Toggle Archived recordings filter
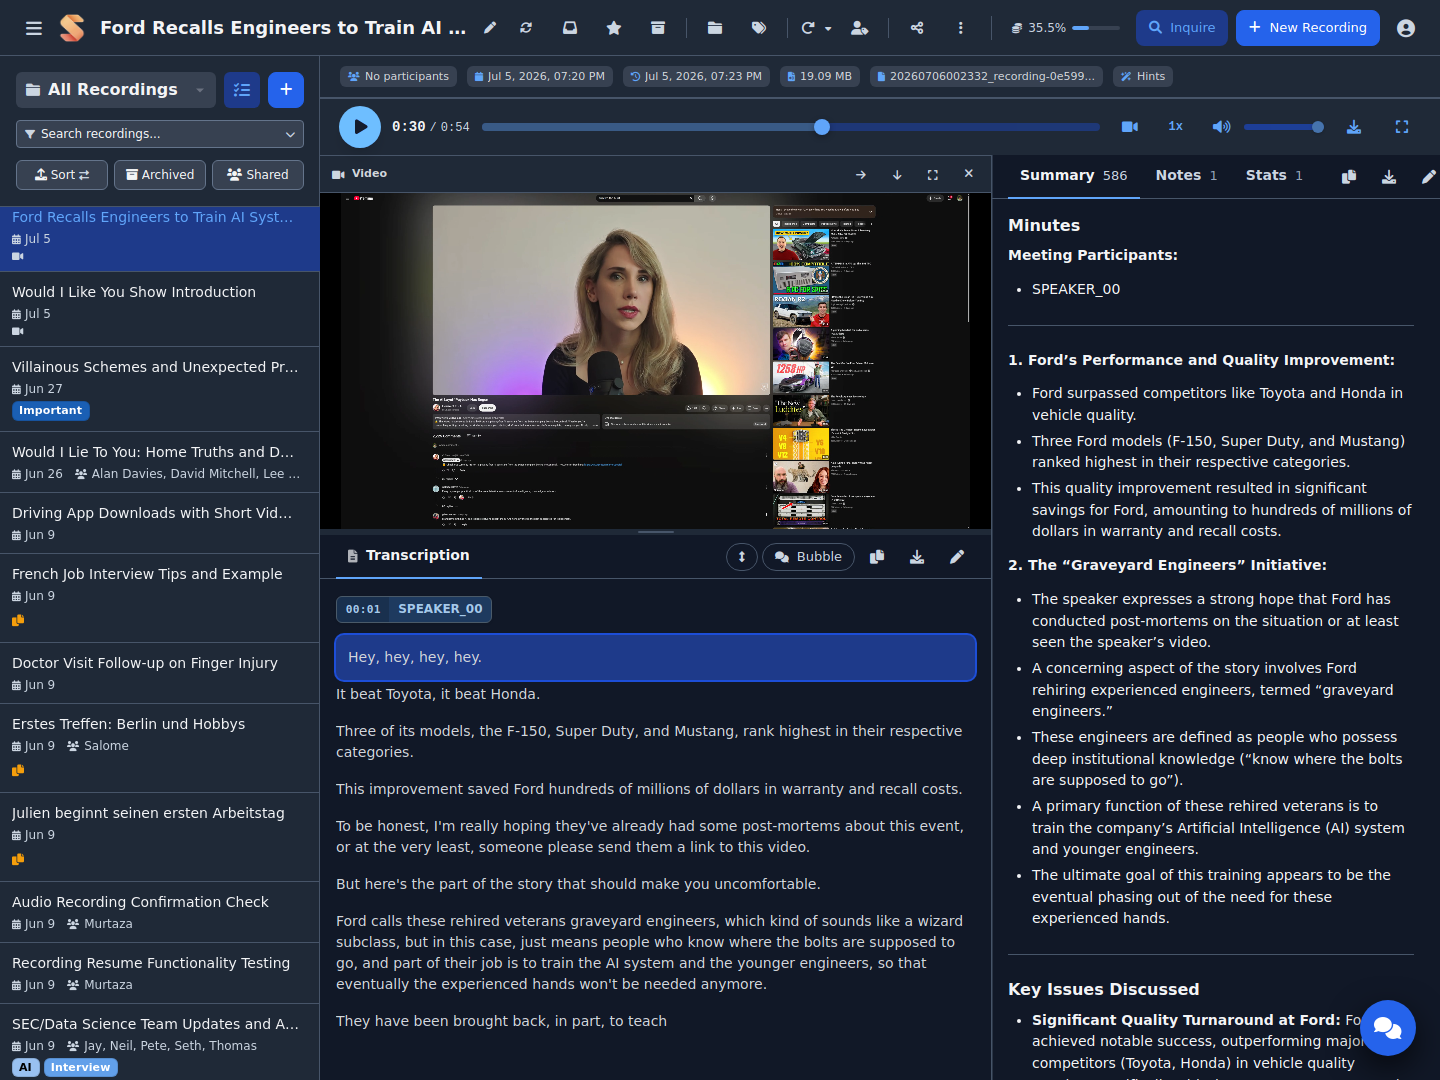The height and width of the screenshot is (1080, 1440). (x=160, y=175)
